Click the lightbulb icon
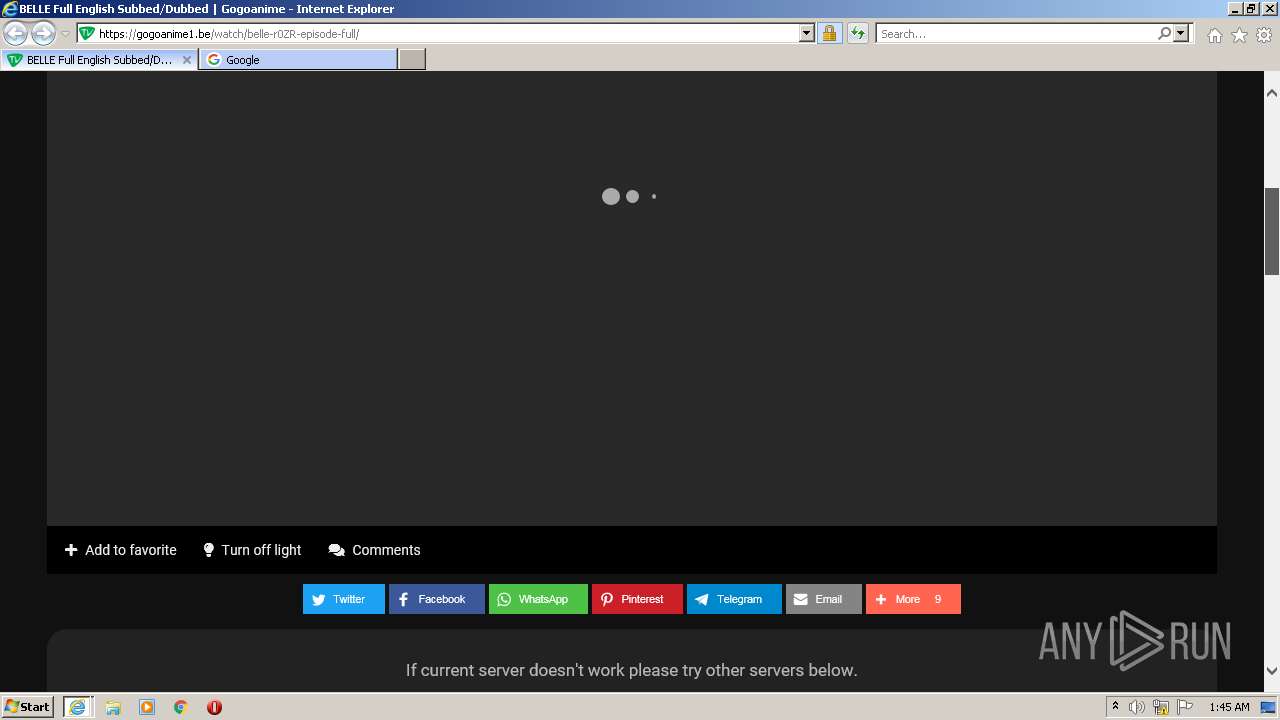The height and width of the screenshot is (720, 1280). 209,550
